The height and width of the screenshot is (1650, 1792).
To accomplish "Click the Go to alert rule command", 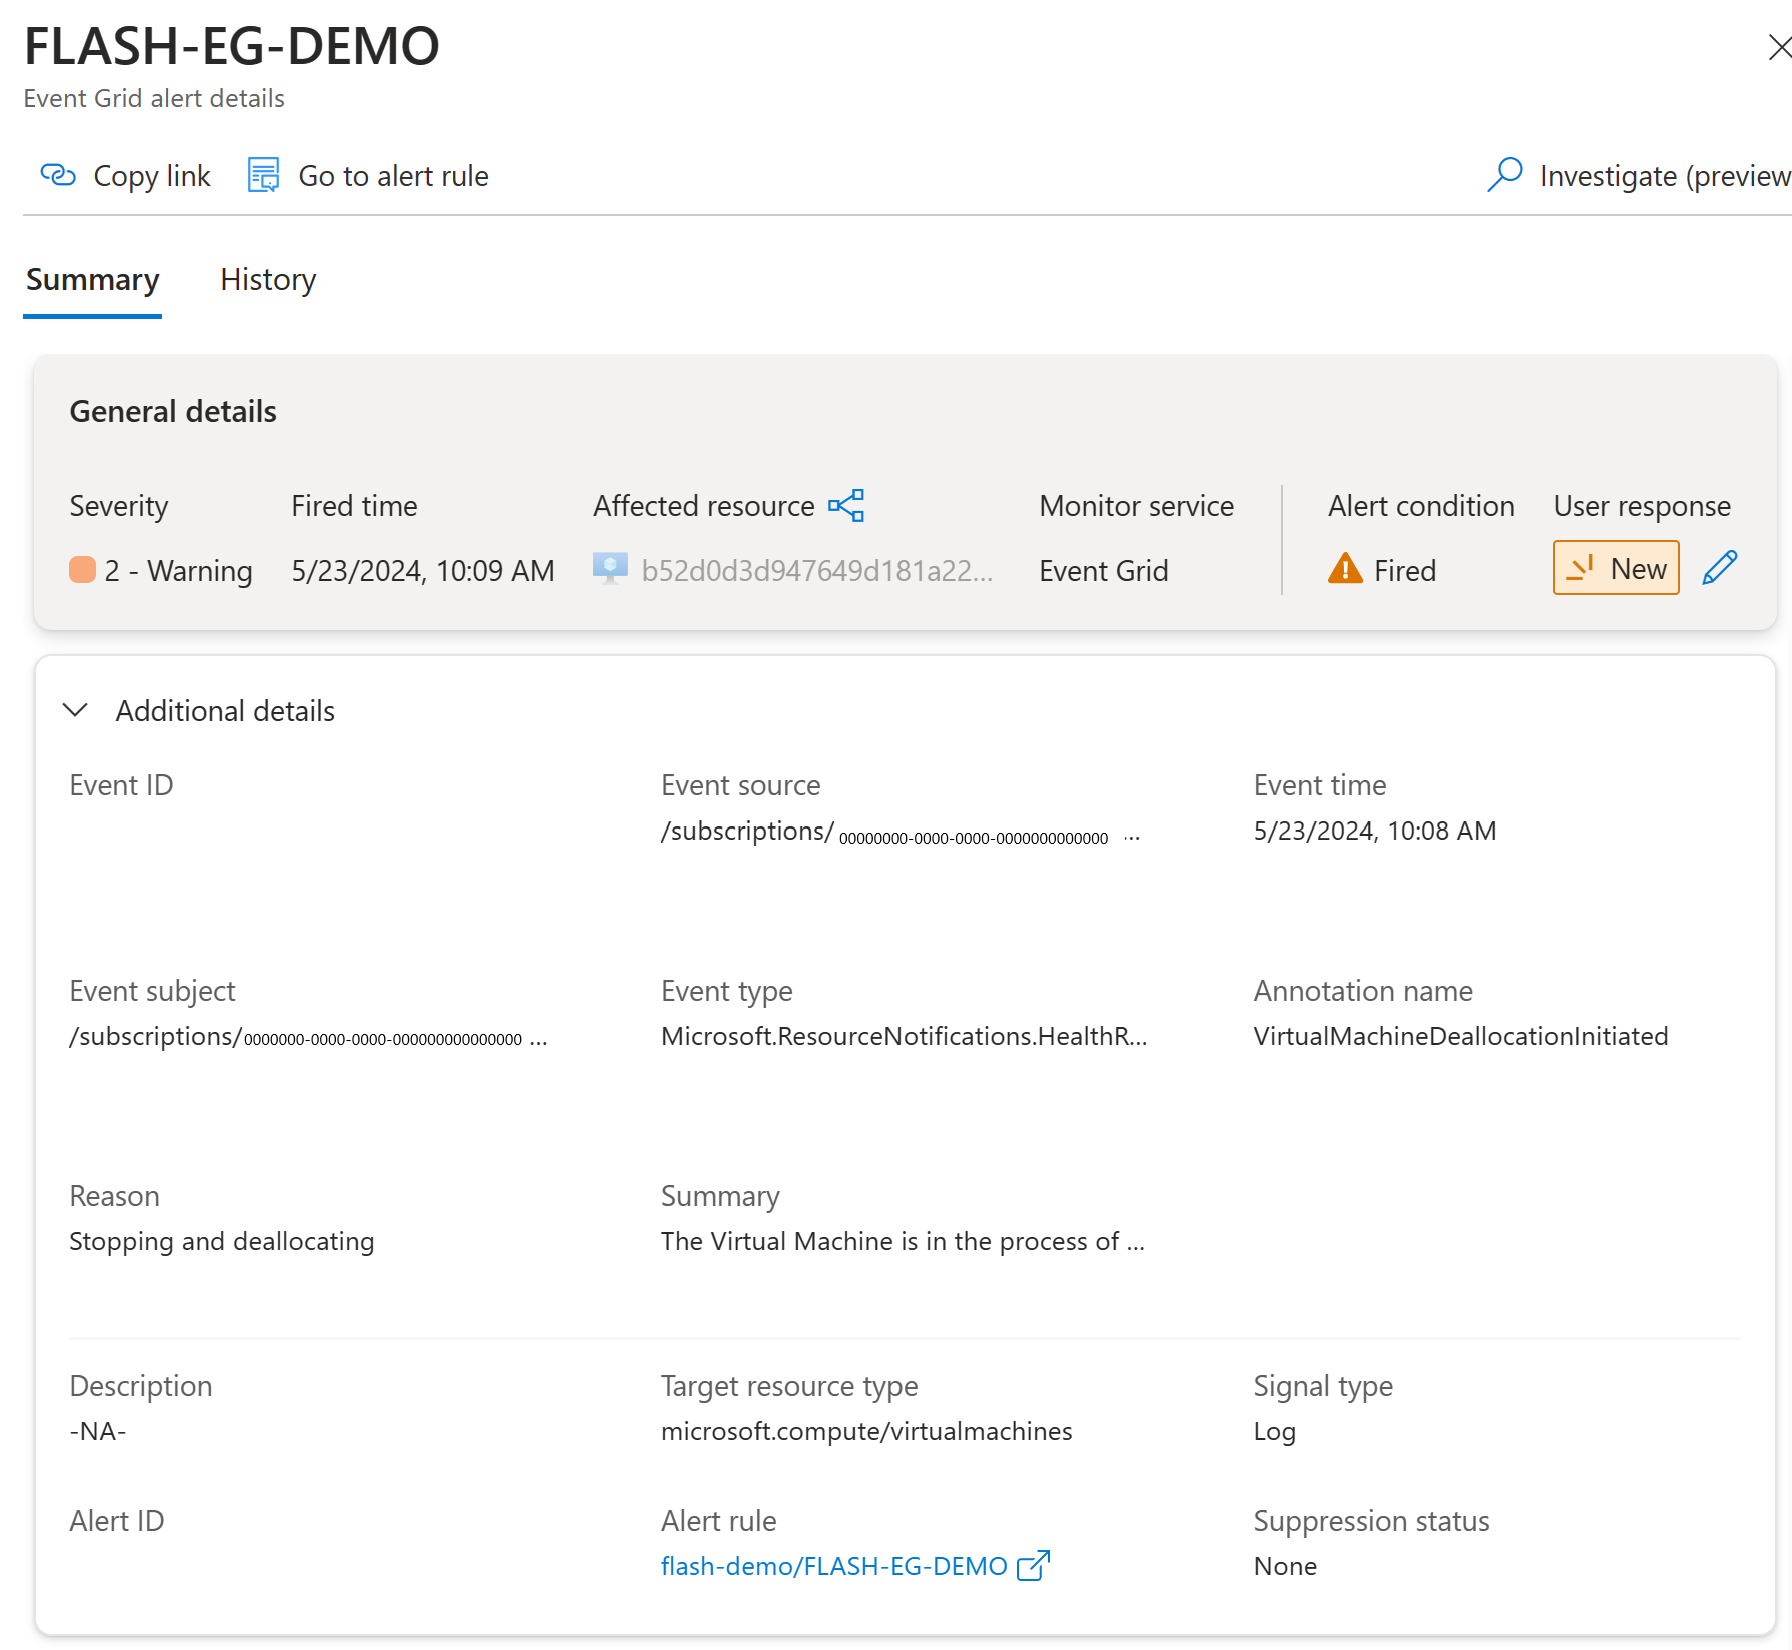I will point(393,175).
